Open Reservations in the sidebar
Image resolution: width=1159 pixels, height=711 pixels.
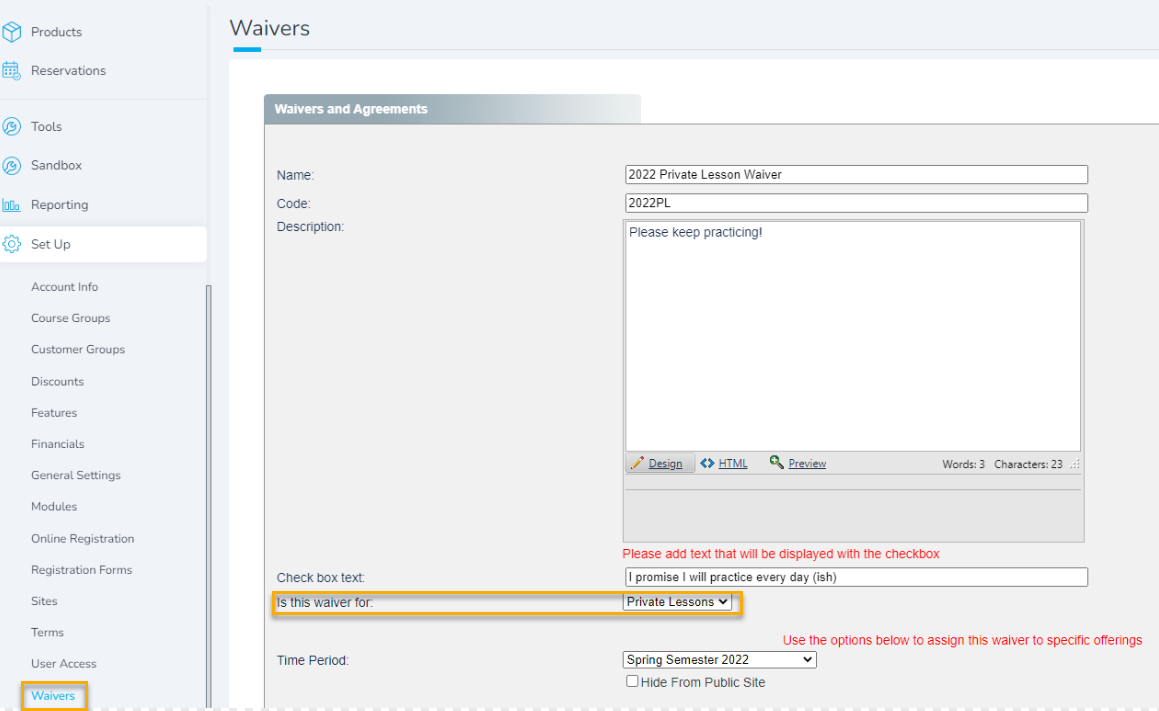pyautogui.click(x=68, y=70)
